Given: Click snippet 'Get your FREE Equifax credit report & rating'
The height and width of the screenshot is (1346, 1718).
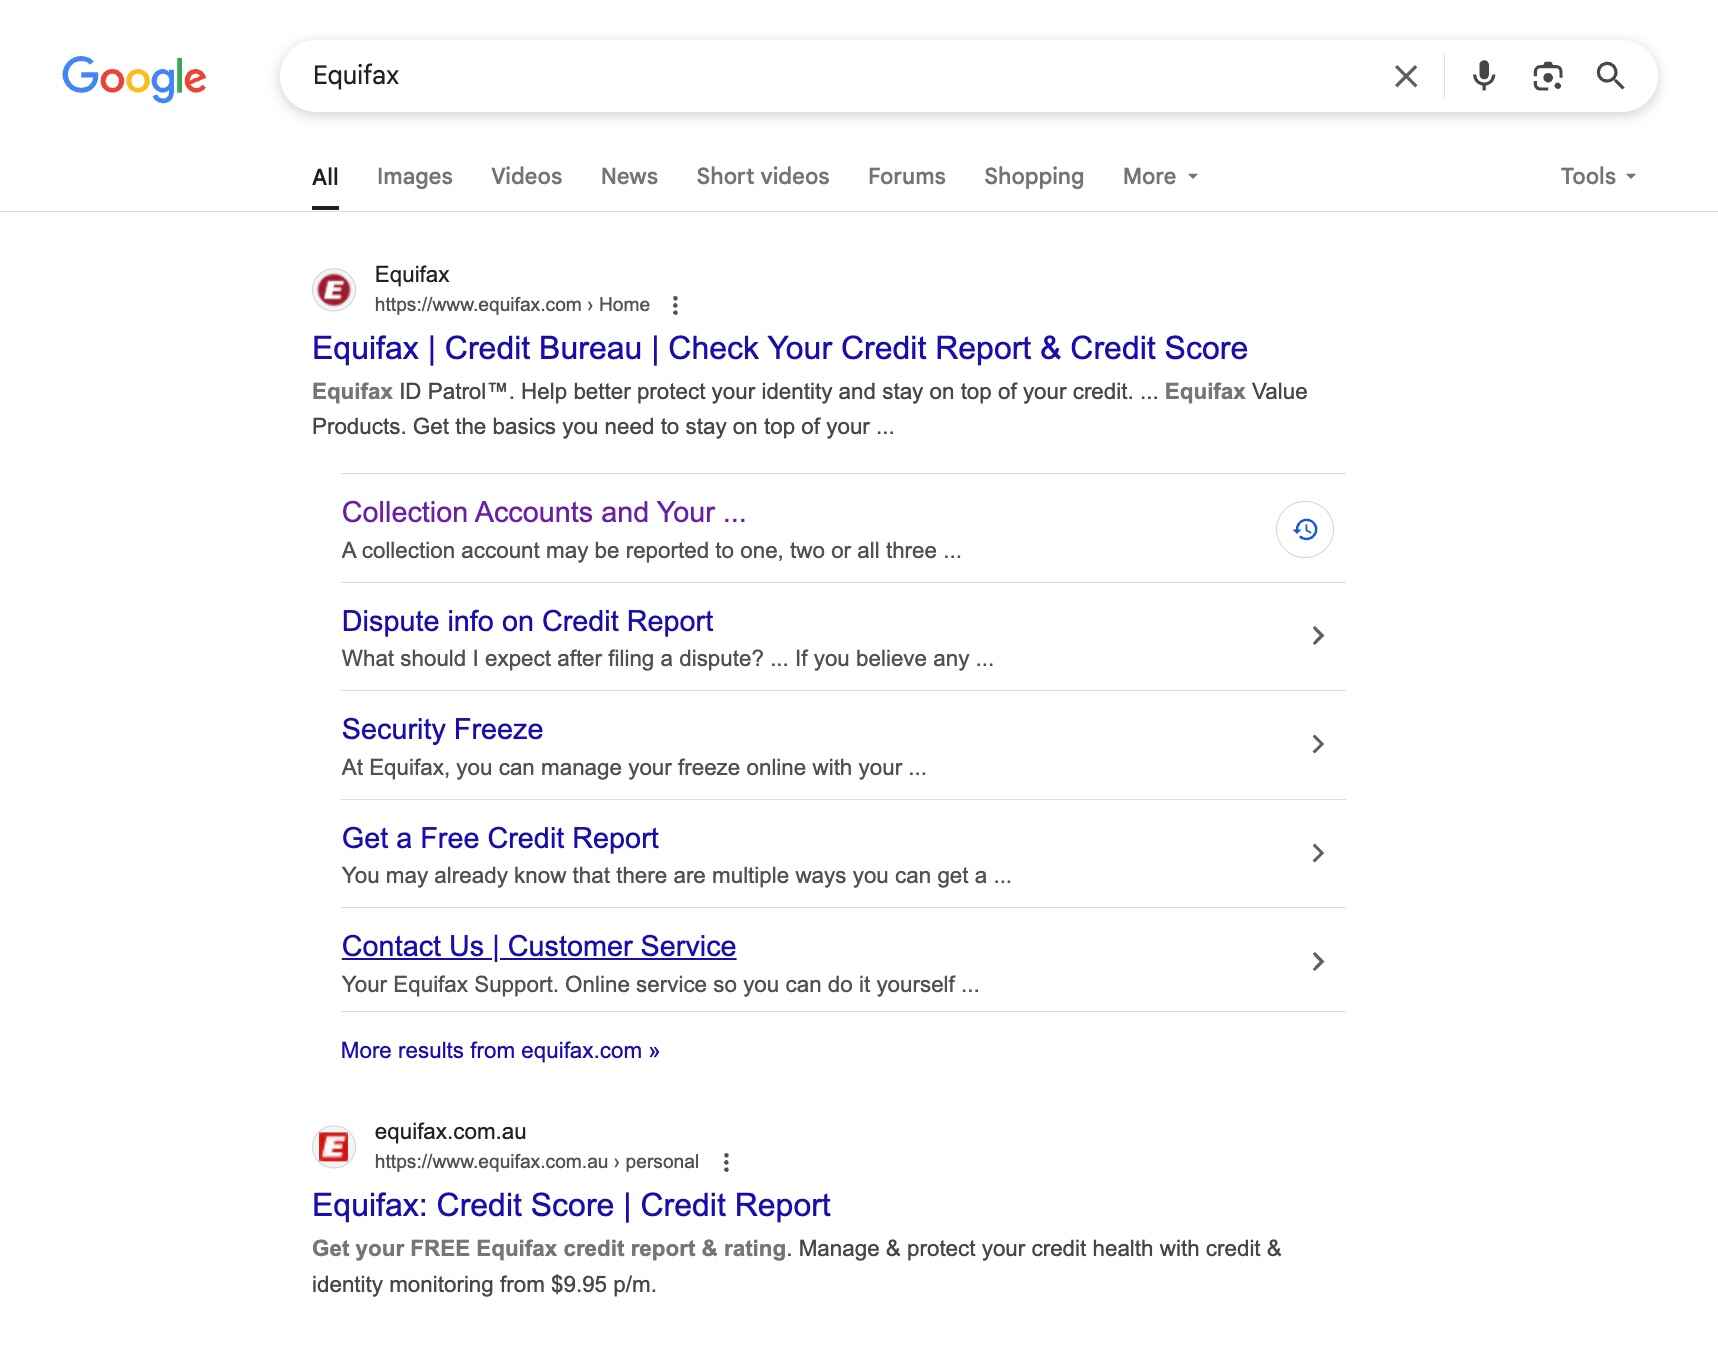Looking at the screenshot, I should 550,1249.
